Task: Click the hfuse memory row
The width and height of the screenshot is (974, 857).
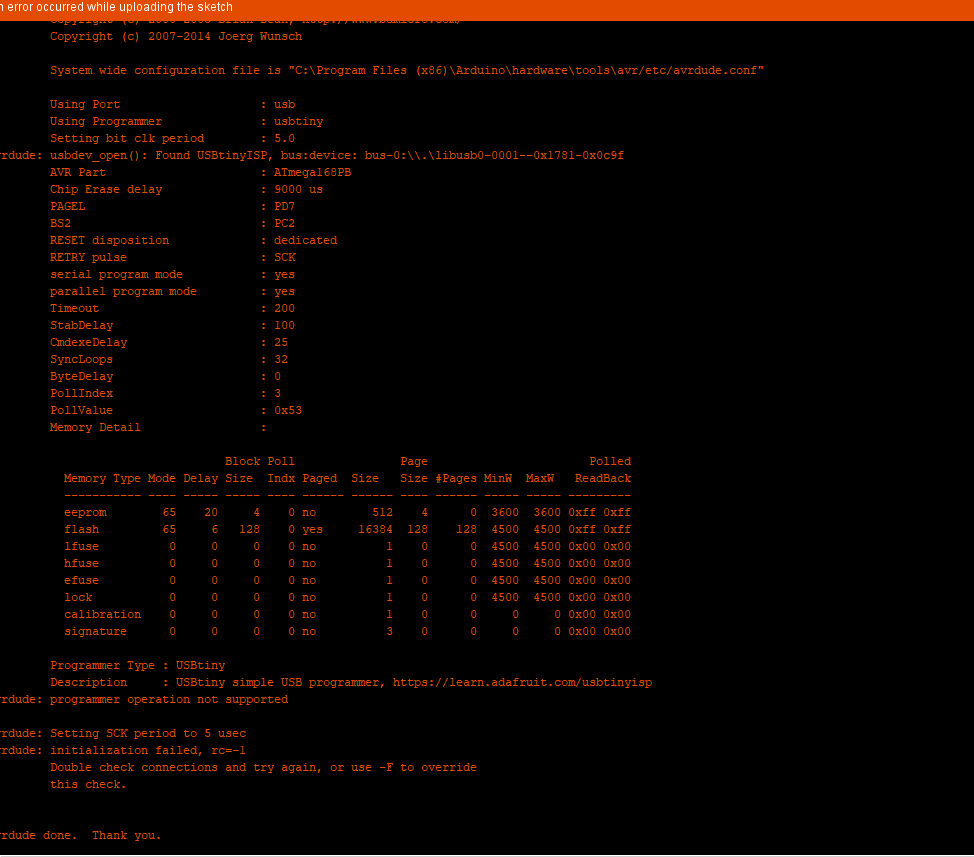Action: point(347,563)
